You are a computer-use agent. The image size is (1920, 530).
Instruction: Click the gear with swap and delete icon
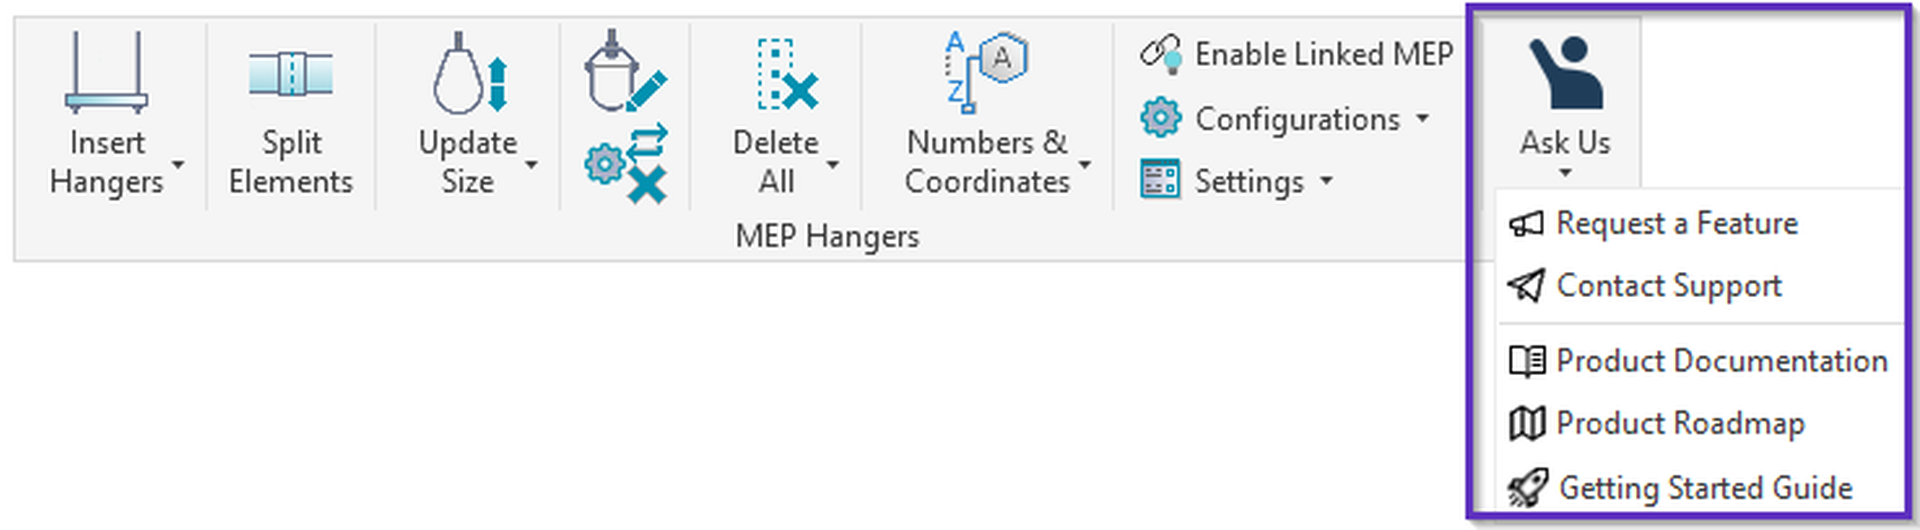pyautogui.click(x=627, y=164)
